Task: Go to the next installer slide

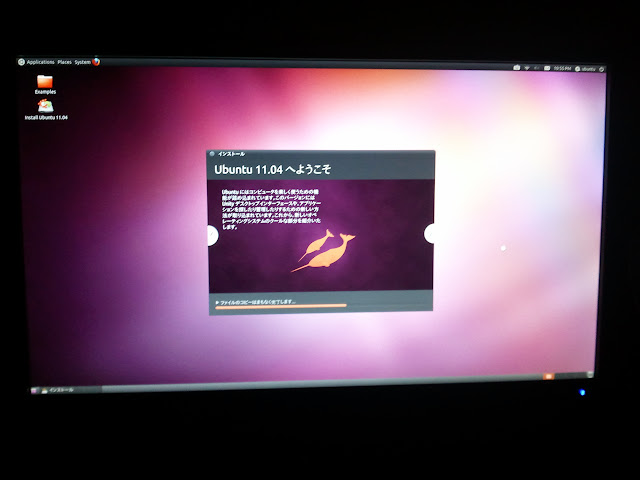Action: pos(429,234)
